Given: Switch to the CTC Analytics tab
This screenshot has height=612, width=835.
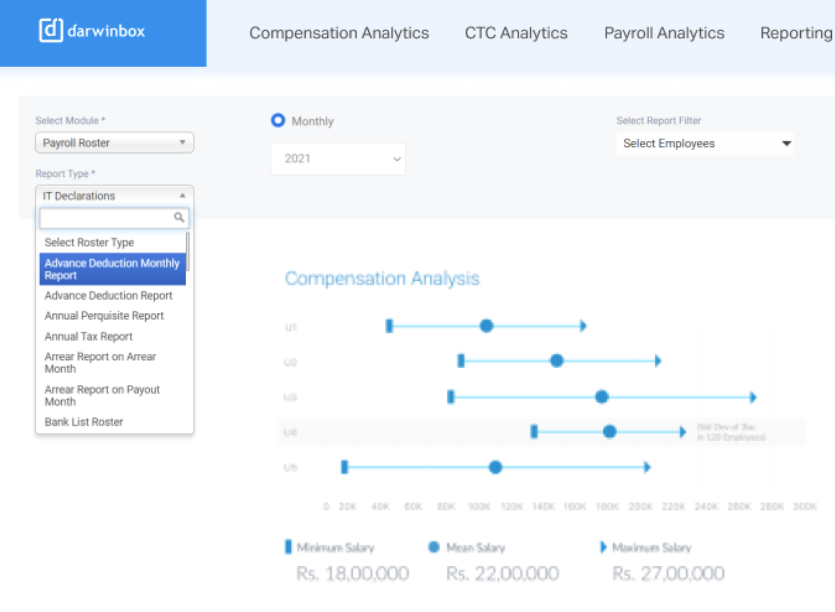Looking at the screenshot, I should coord(515,33).
